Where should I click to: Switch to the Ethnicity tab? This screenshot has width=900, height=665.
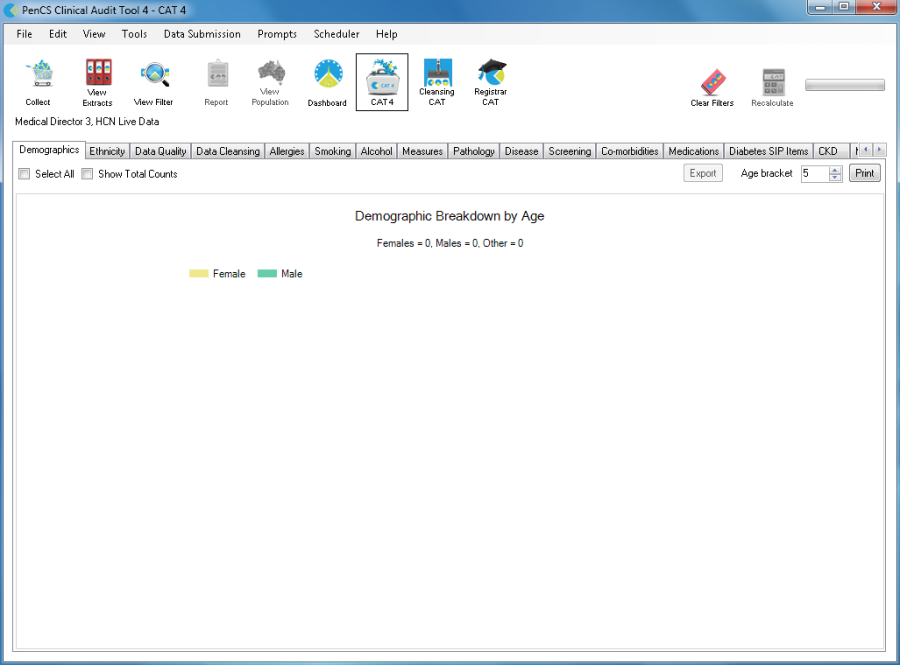click(107, 151)
